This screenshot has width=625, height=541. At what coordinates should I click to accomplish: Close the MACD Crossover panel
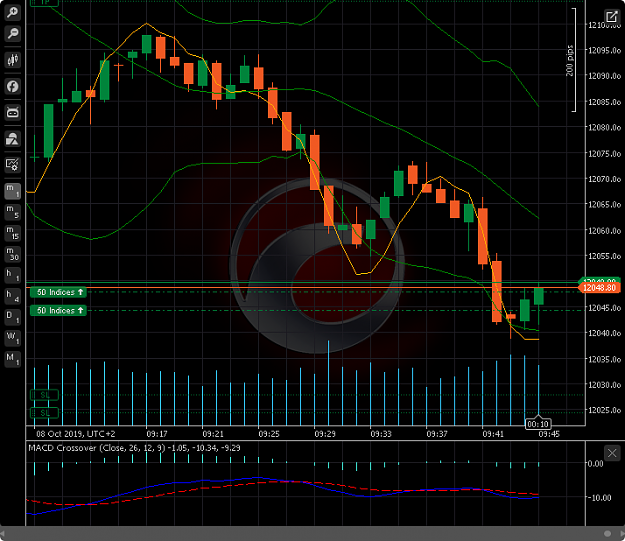pos(612,453)
